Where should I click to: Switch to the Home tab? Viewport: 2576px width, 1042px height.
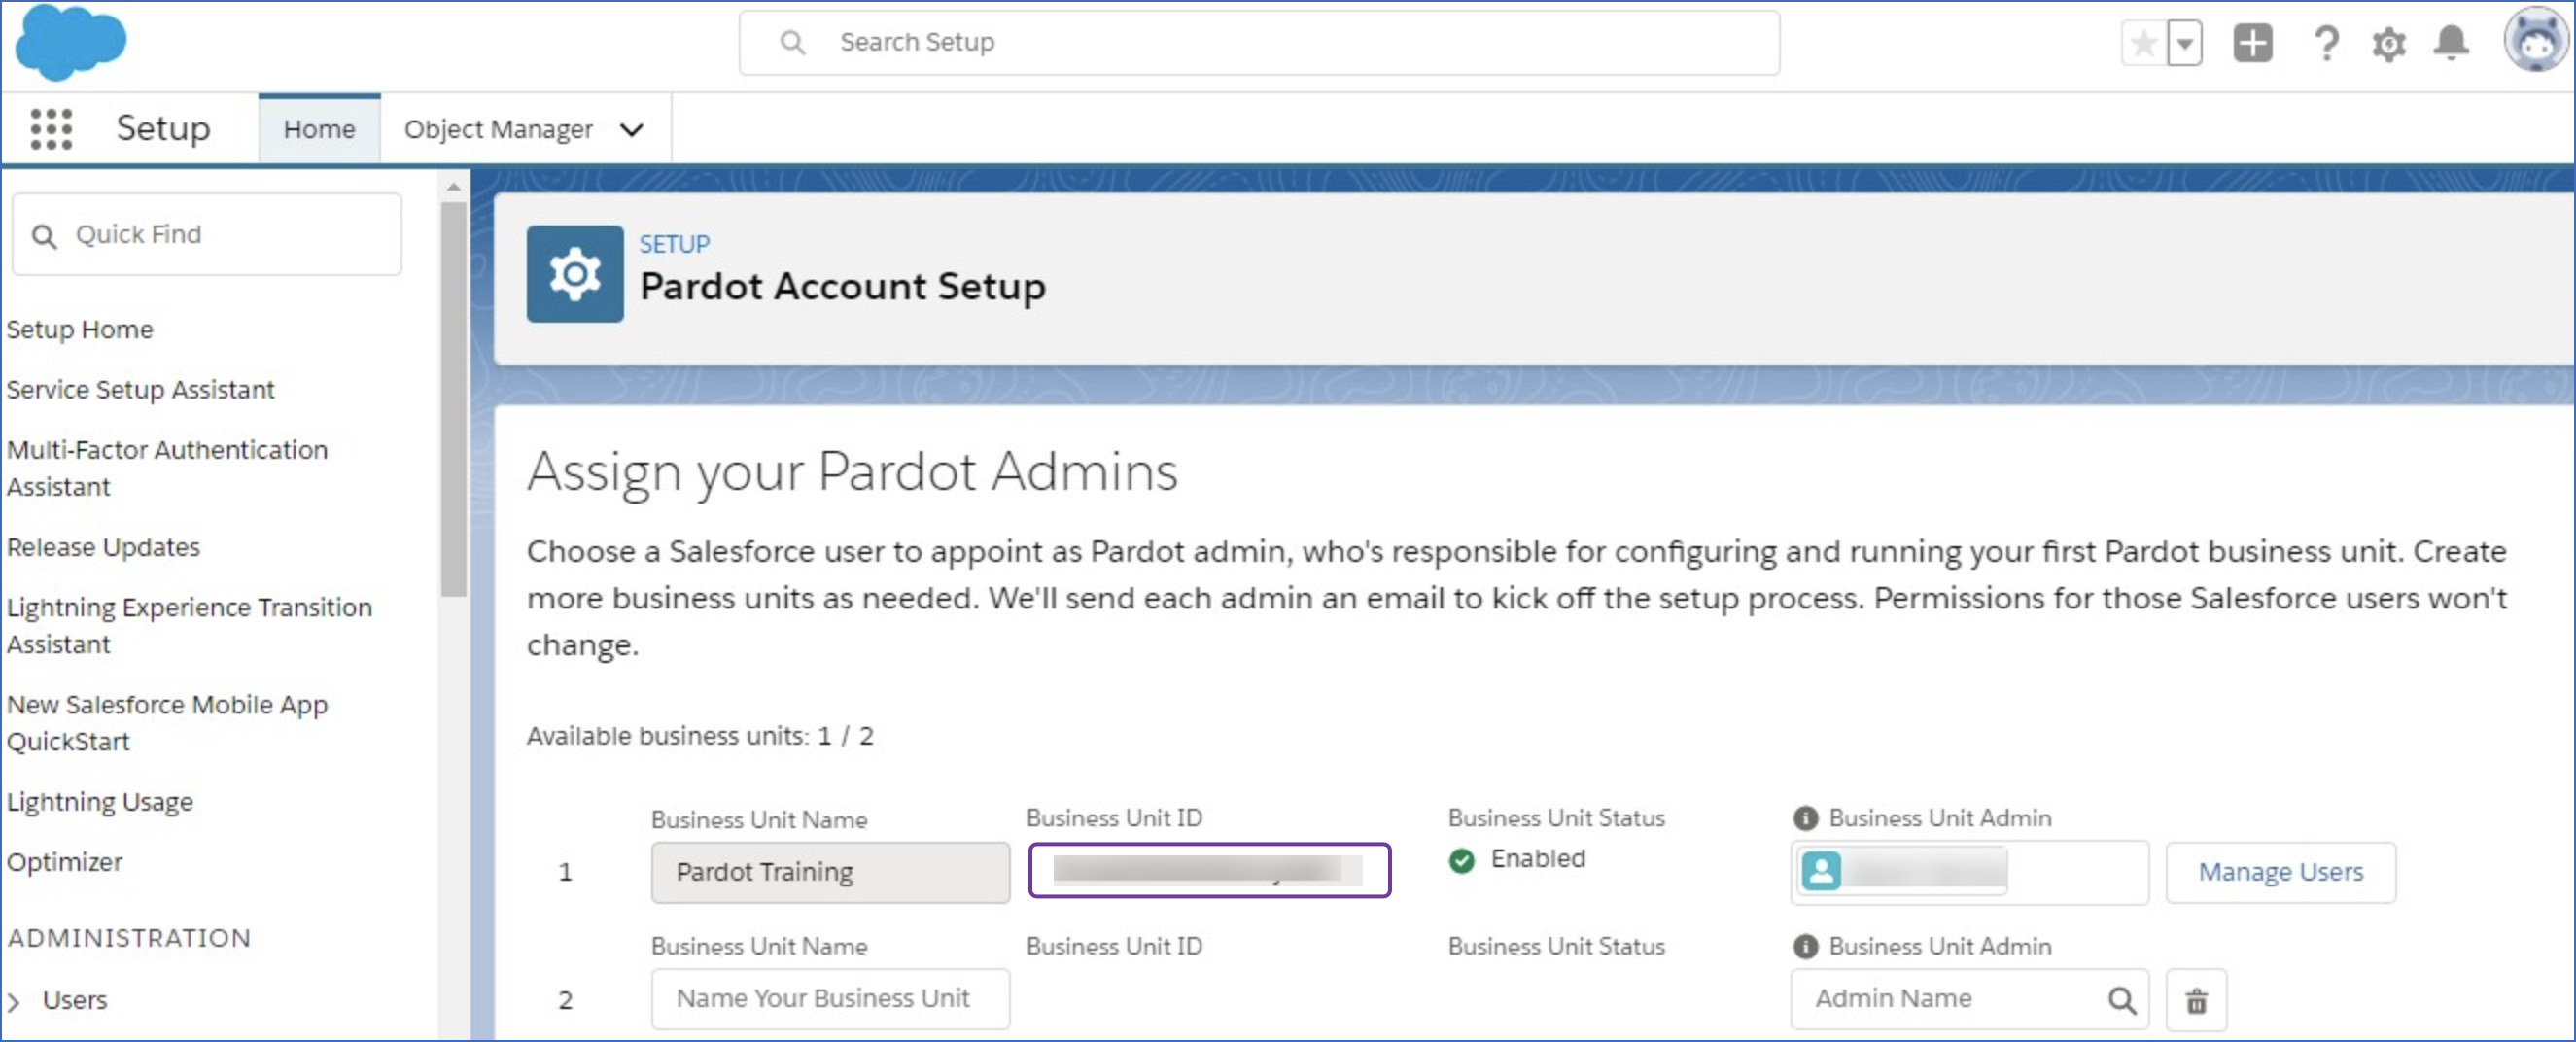(319, 129)
